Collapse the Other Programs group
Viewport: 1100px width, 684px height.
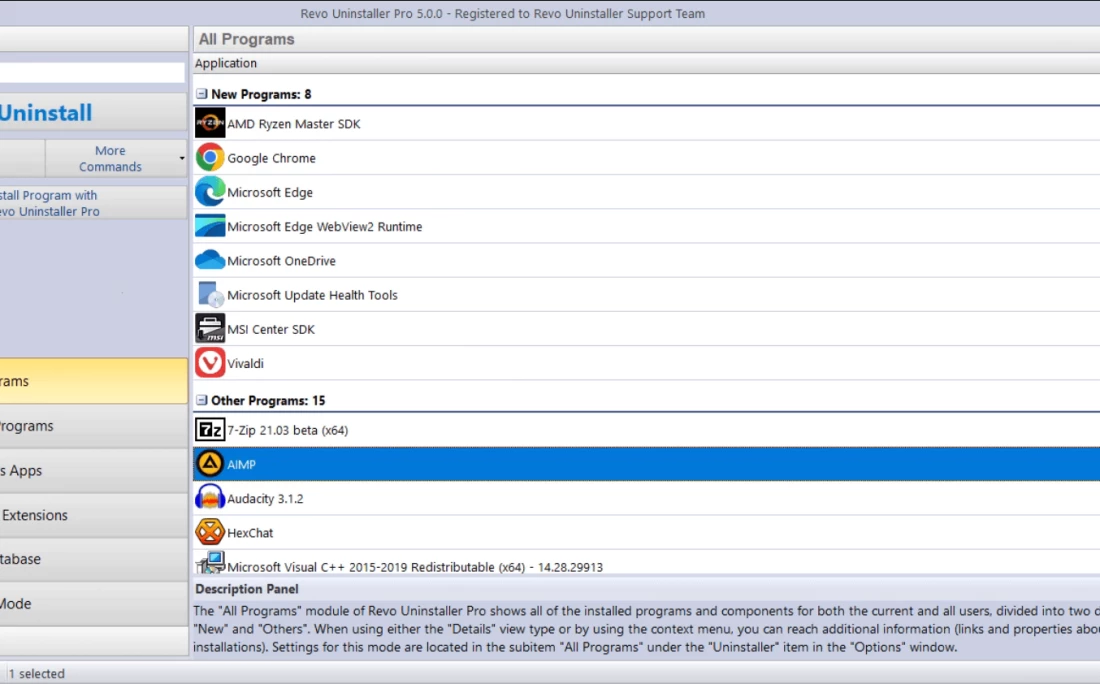[202, 400]
